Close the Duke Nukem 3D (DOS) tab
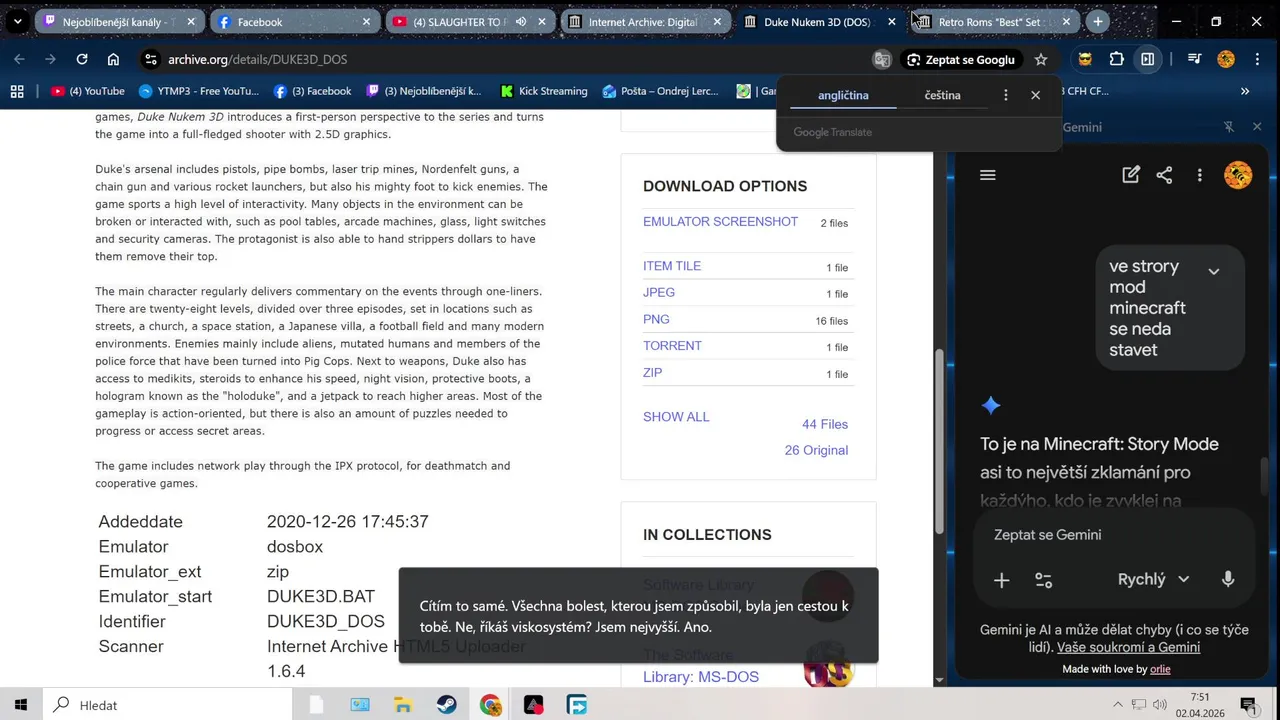Image resolution: width=1280 pixels, height=720 pixels. [892, 22]
